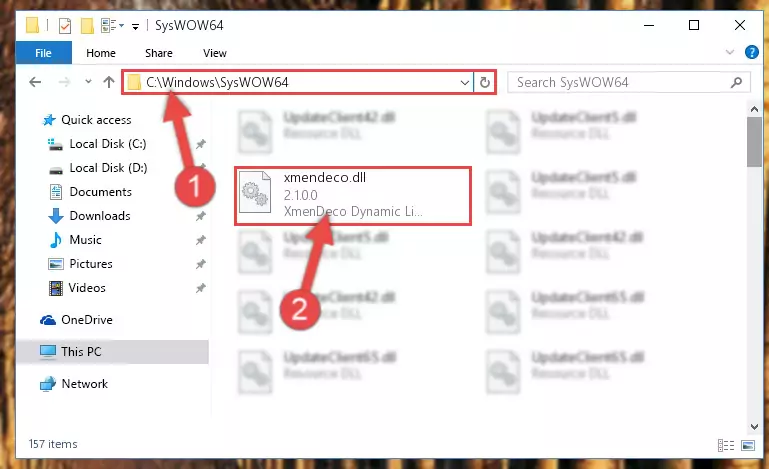Switch to the View tab
The image size is (769, 469).
[215, 53]
